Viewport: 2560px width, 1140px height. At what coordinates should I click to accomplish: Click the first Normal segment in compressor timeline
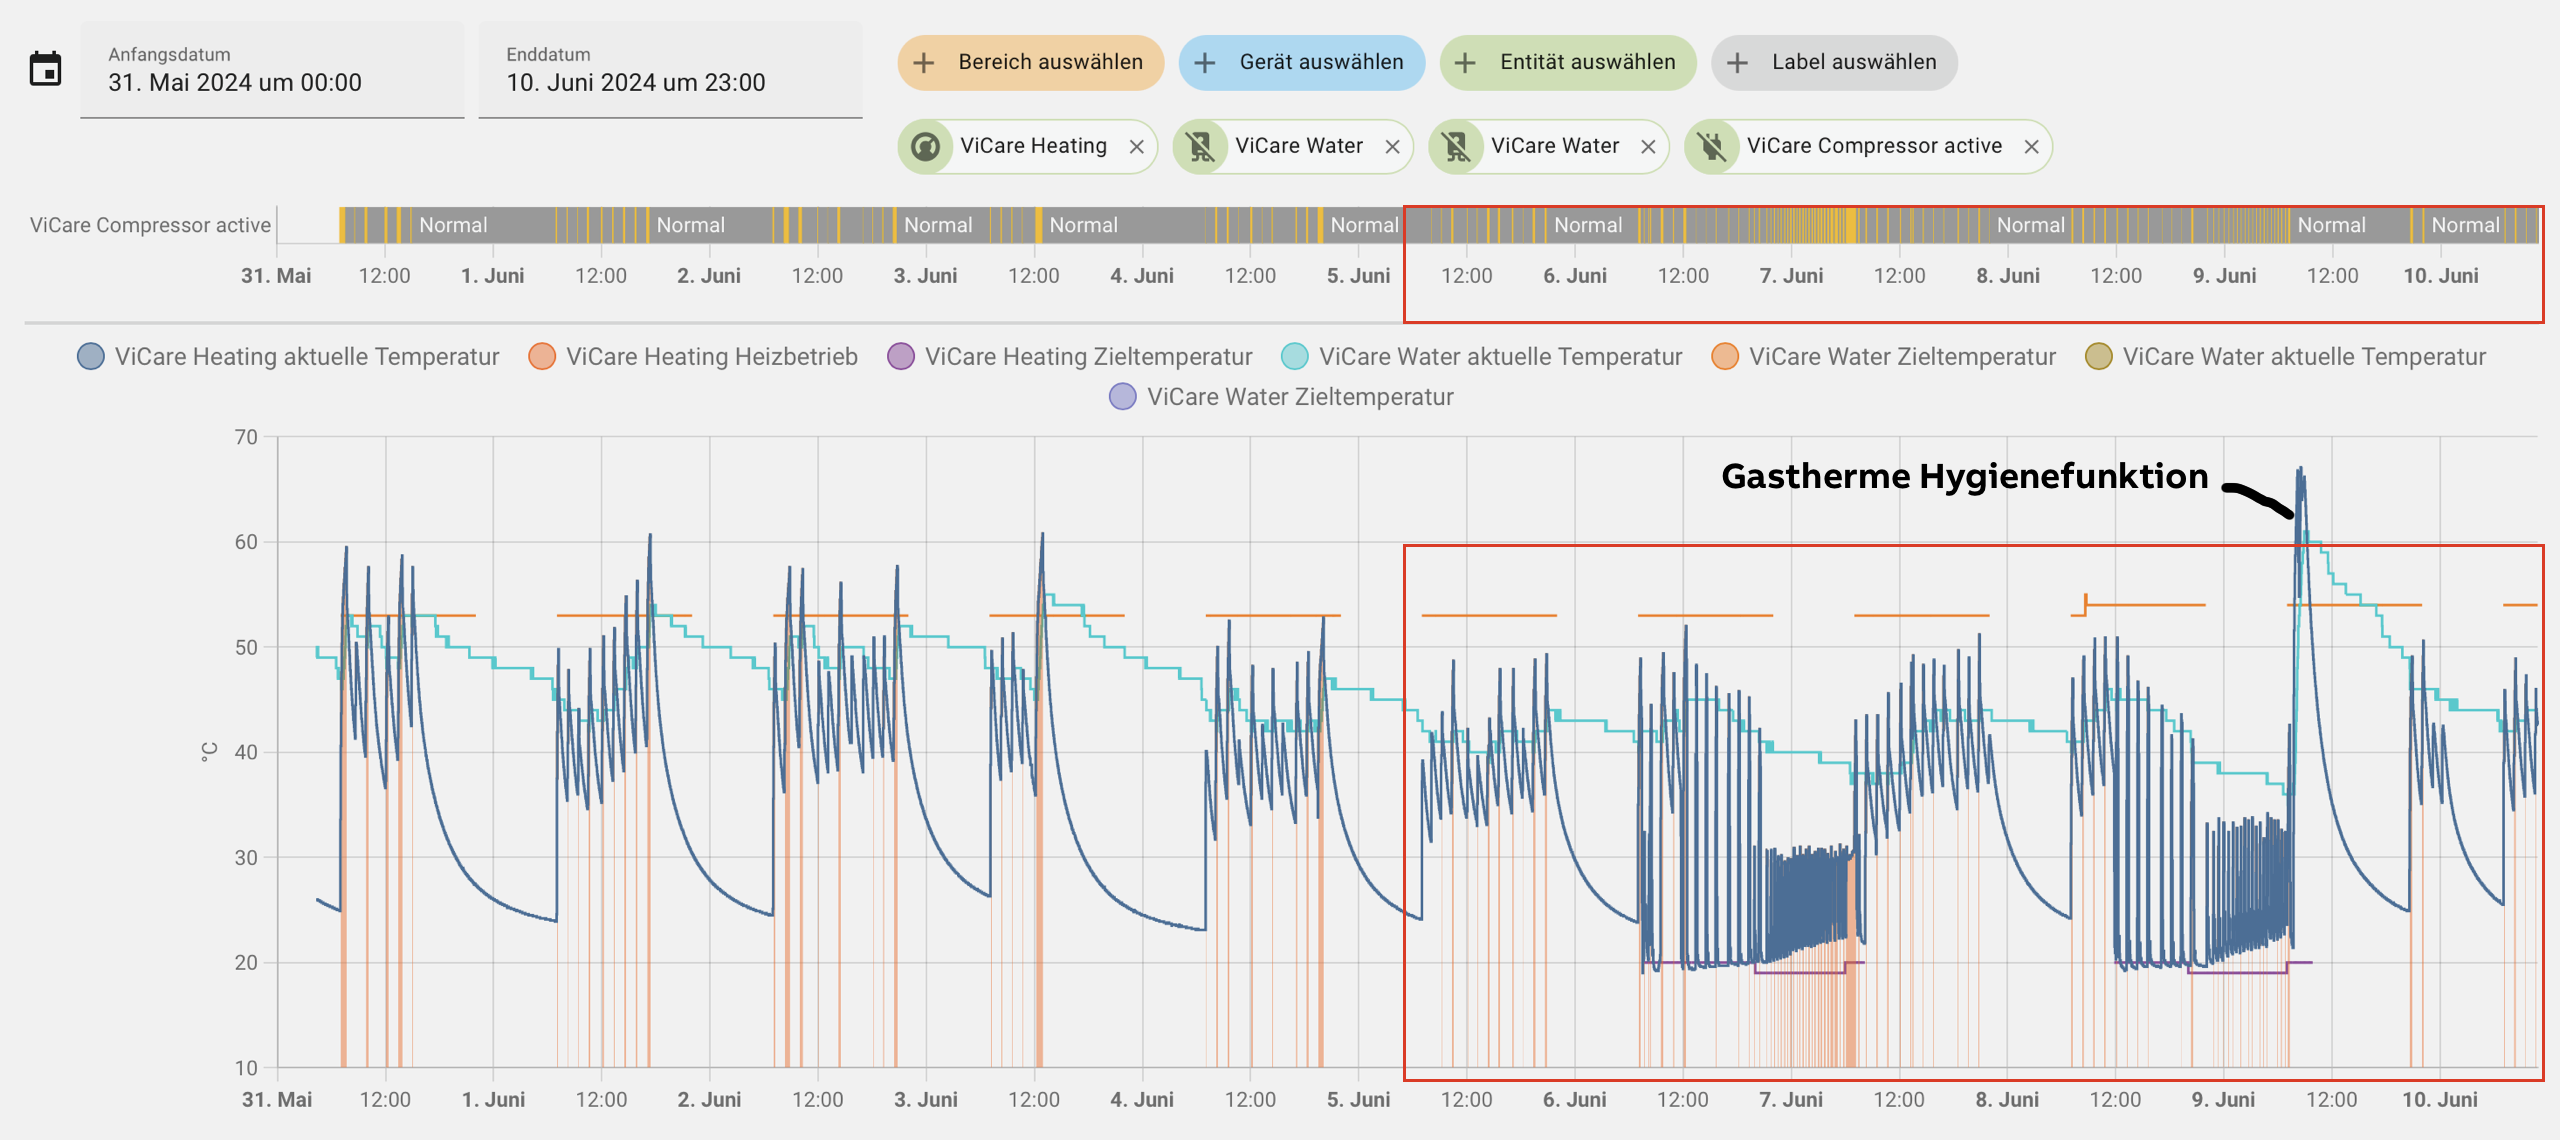point(453,225)
